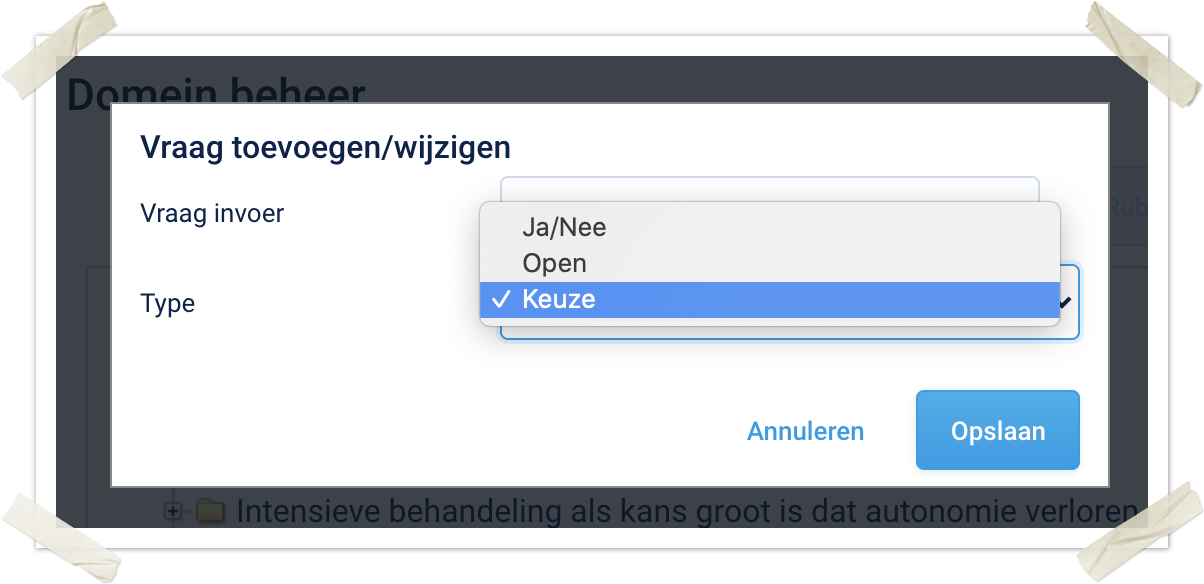The width and height of the screenshot is (1204, 584).
Task: Click the checkmark next to Keuze
Action: coord(502,300)
